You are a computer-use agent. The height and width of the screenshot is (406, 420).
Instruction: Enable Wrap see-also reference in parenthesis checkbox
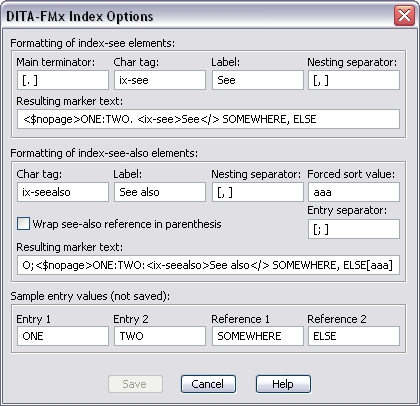[x=23, y=224]
